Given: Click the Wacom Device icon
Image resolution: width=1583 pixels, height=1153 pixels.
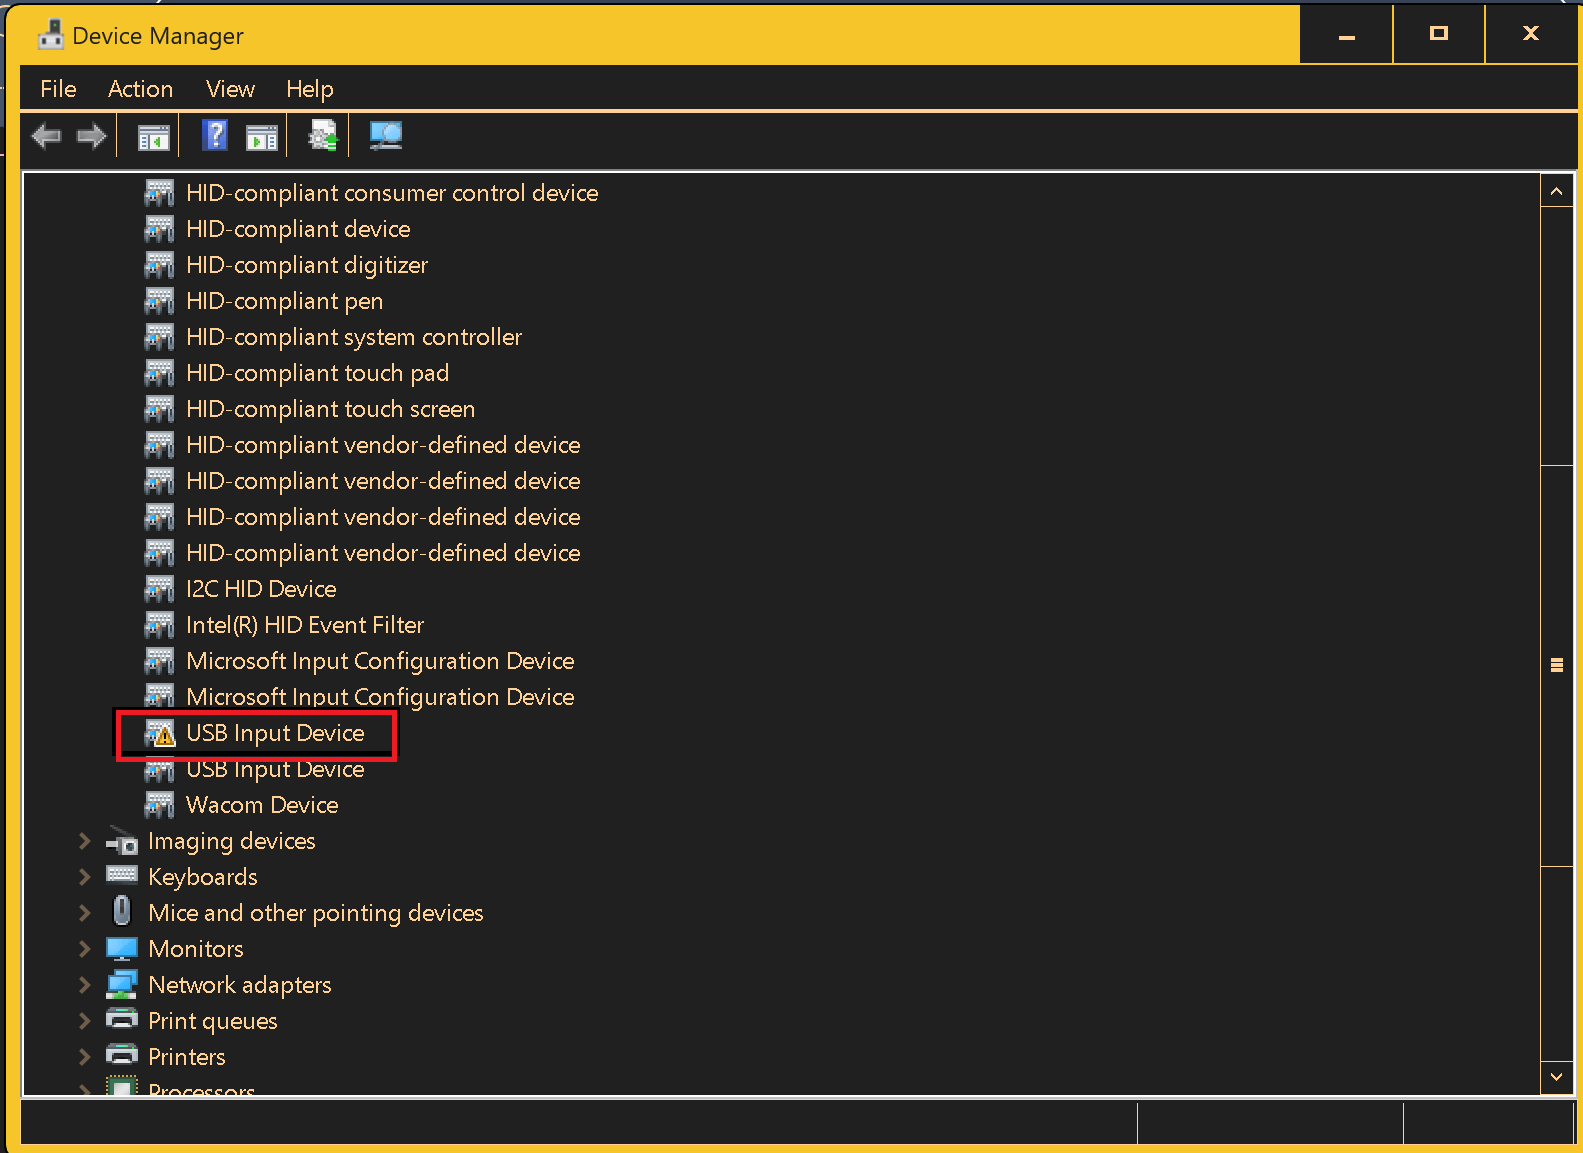Looking at the screenshot, I should [159, 805].
